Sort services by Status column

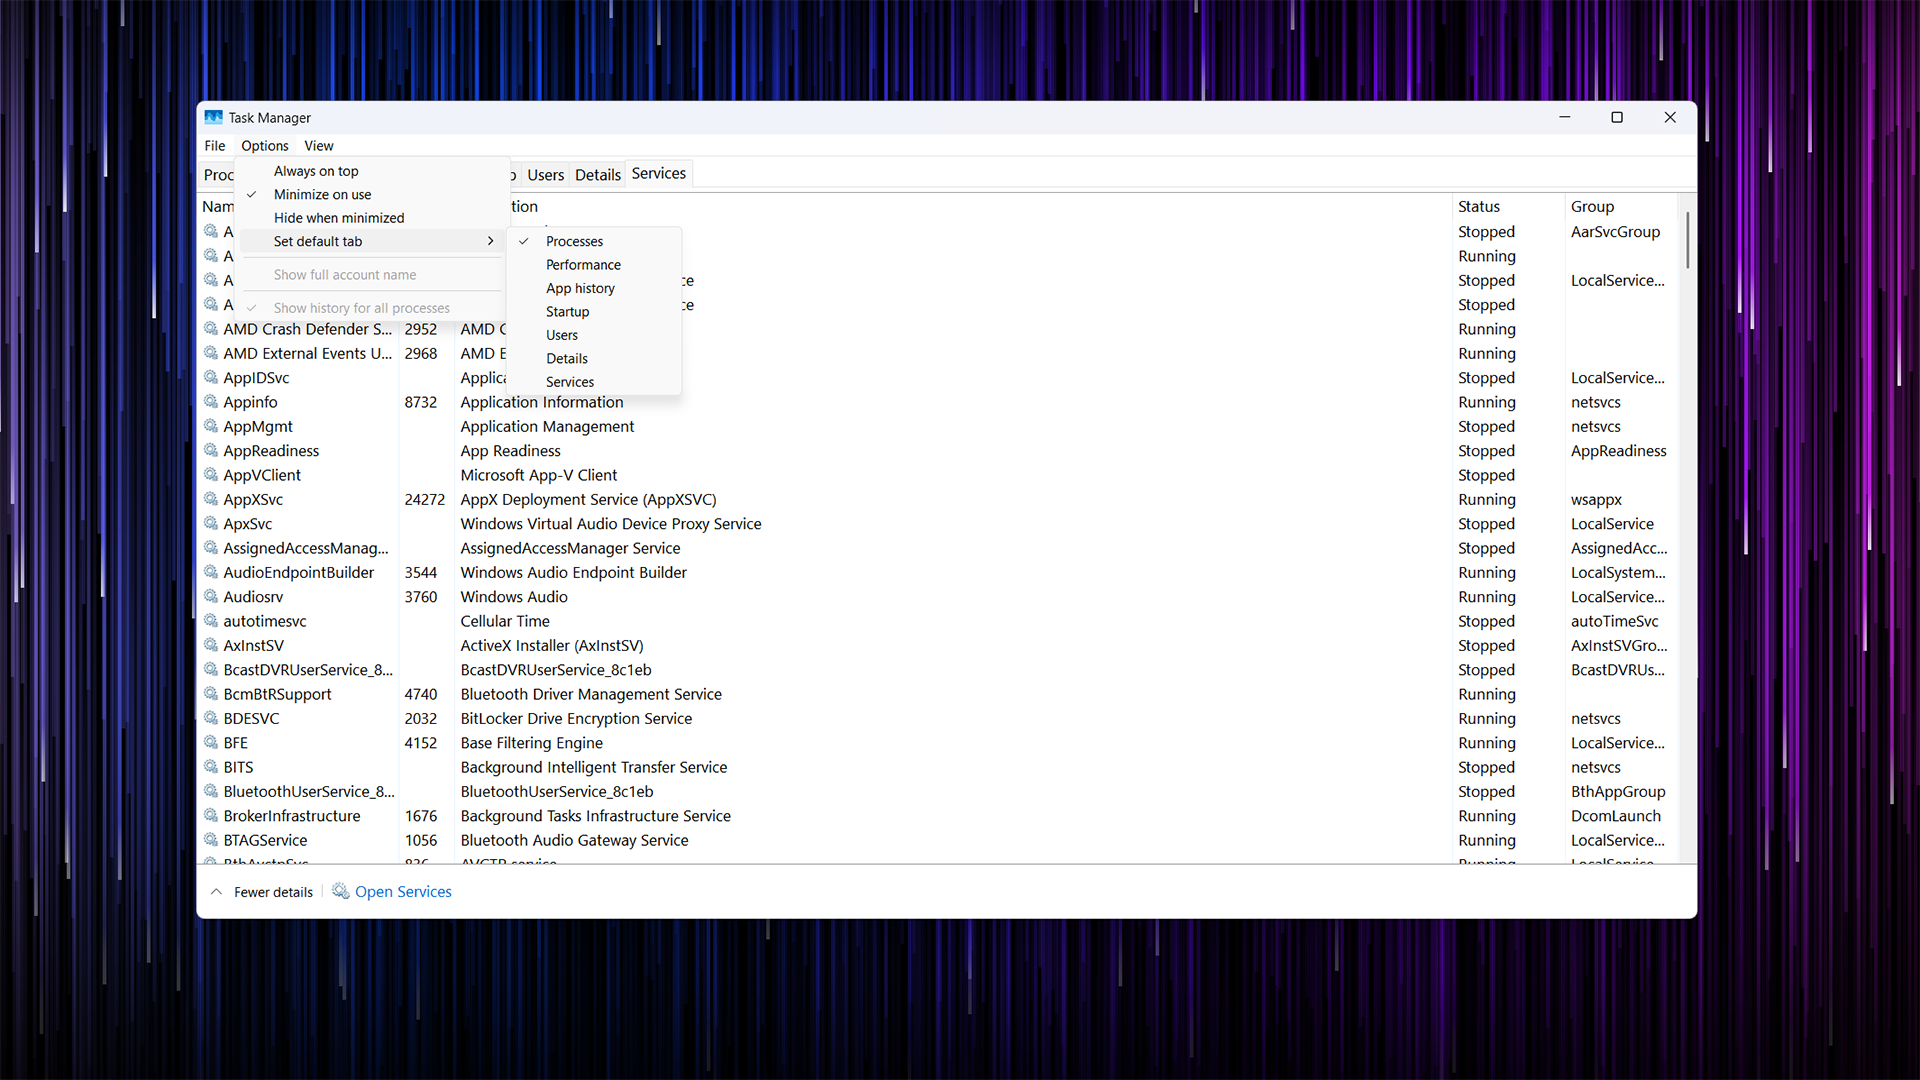coord(1507,206)
